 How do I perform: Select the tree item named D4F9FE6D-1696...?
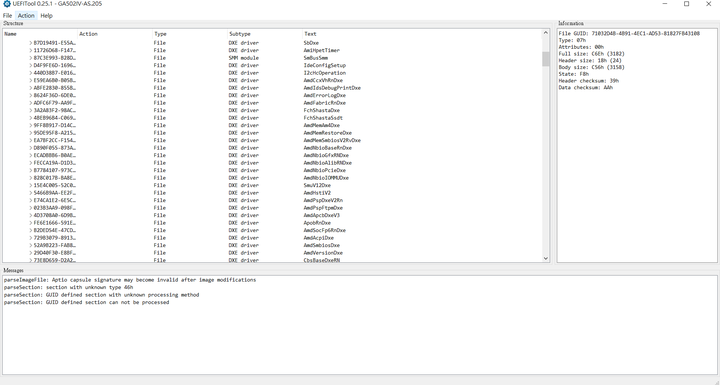[x=55, y=65]
